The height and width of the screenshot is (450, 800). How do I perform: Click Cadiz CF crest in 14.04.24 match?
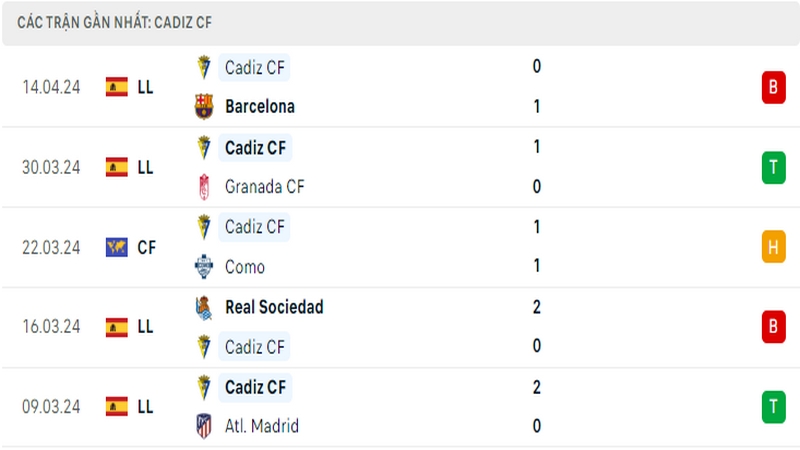coord(204,67)
